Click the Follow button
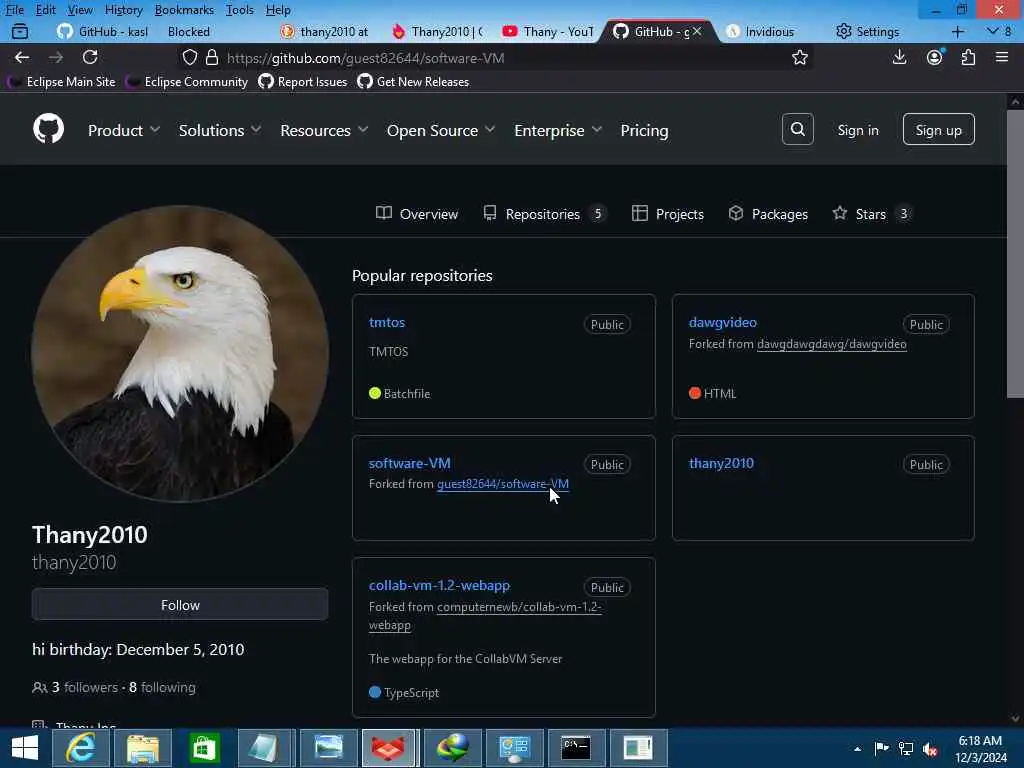 pos(180,605)
